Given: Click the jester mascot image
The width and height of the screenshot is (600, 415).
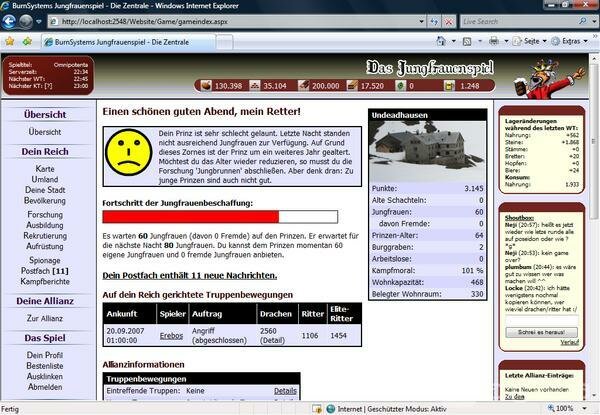Looking at the screenshot, I should coord(548,79).
